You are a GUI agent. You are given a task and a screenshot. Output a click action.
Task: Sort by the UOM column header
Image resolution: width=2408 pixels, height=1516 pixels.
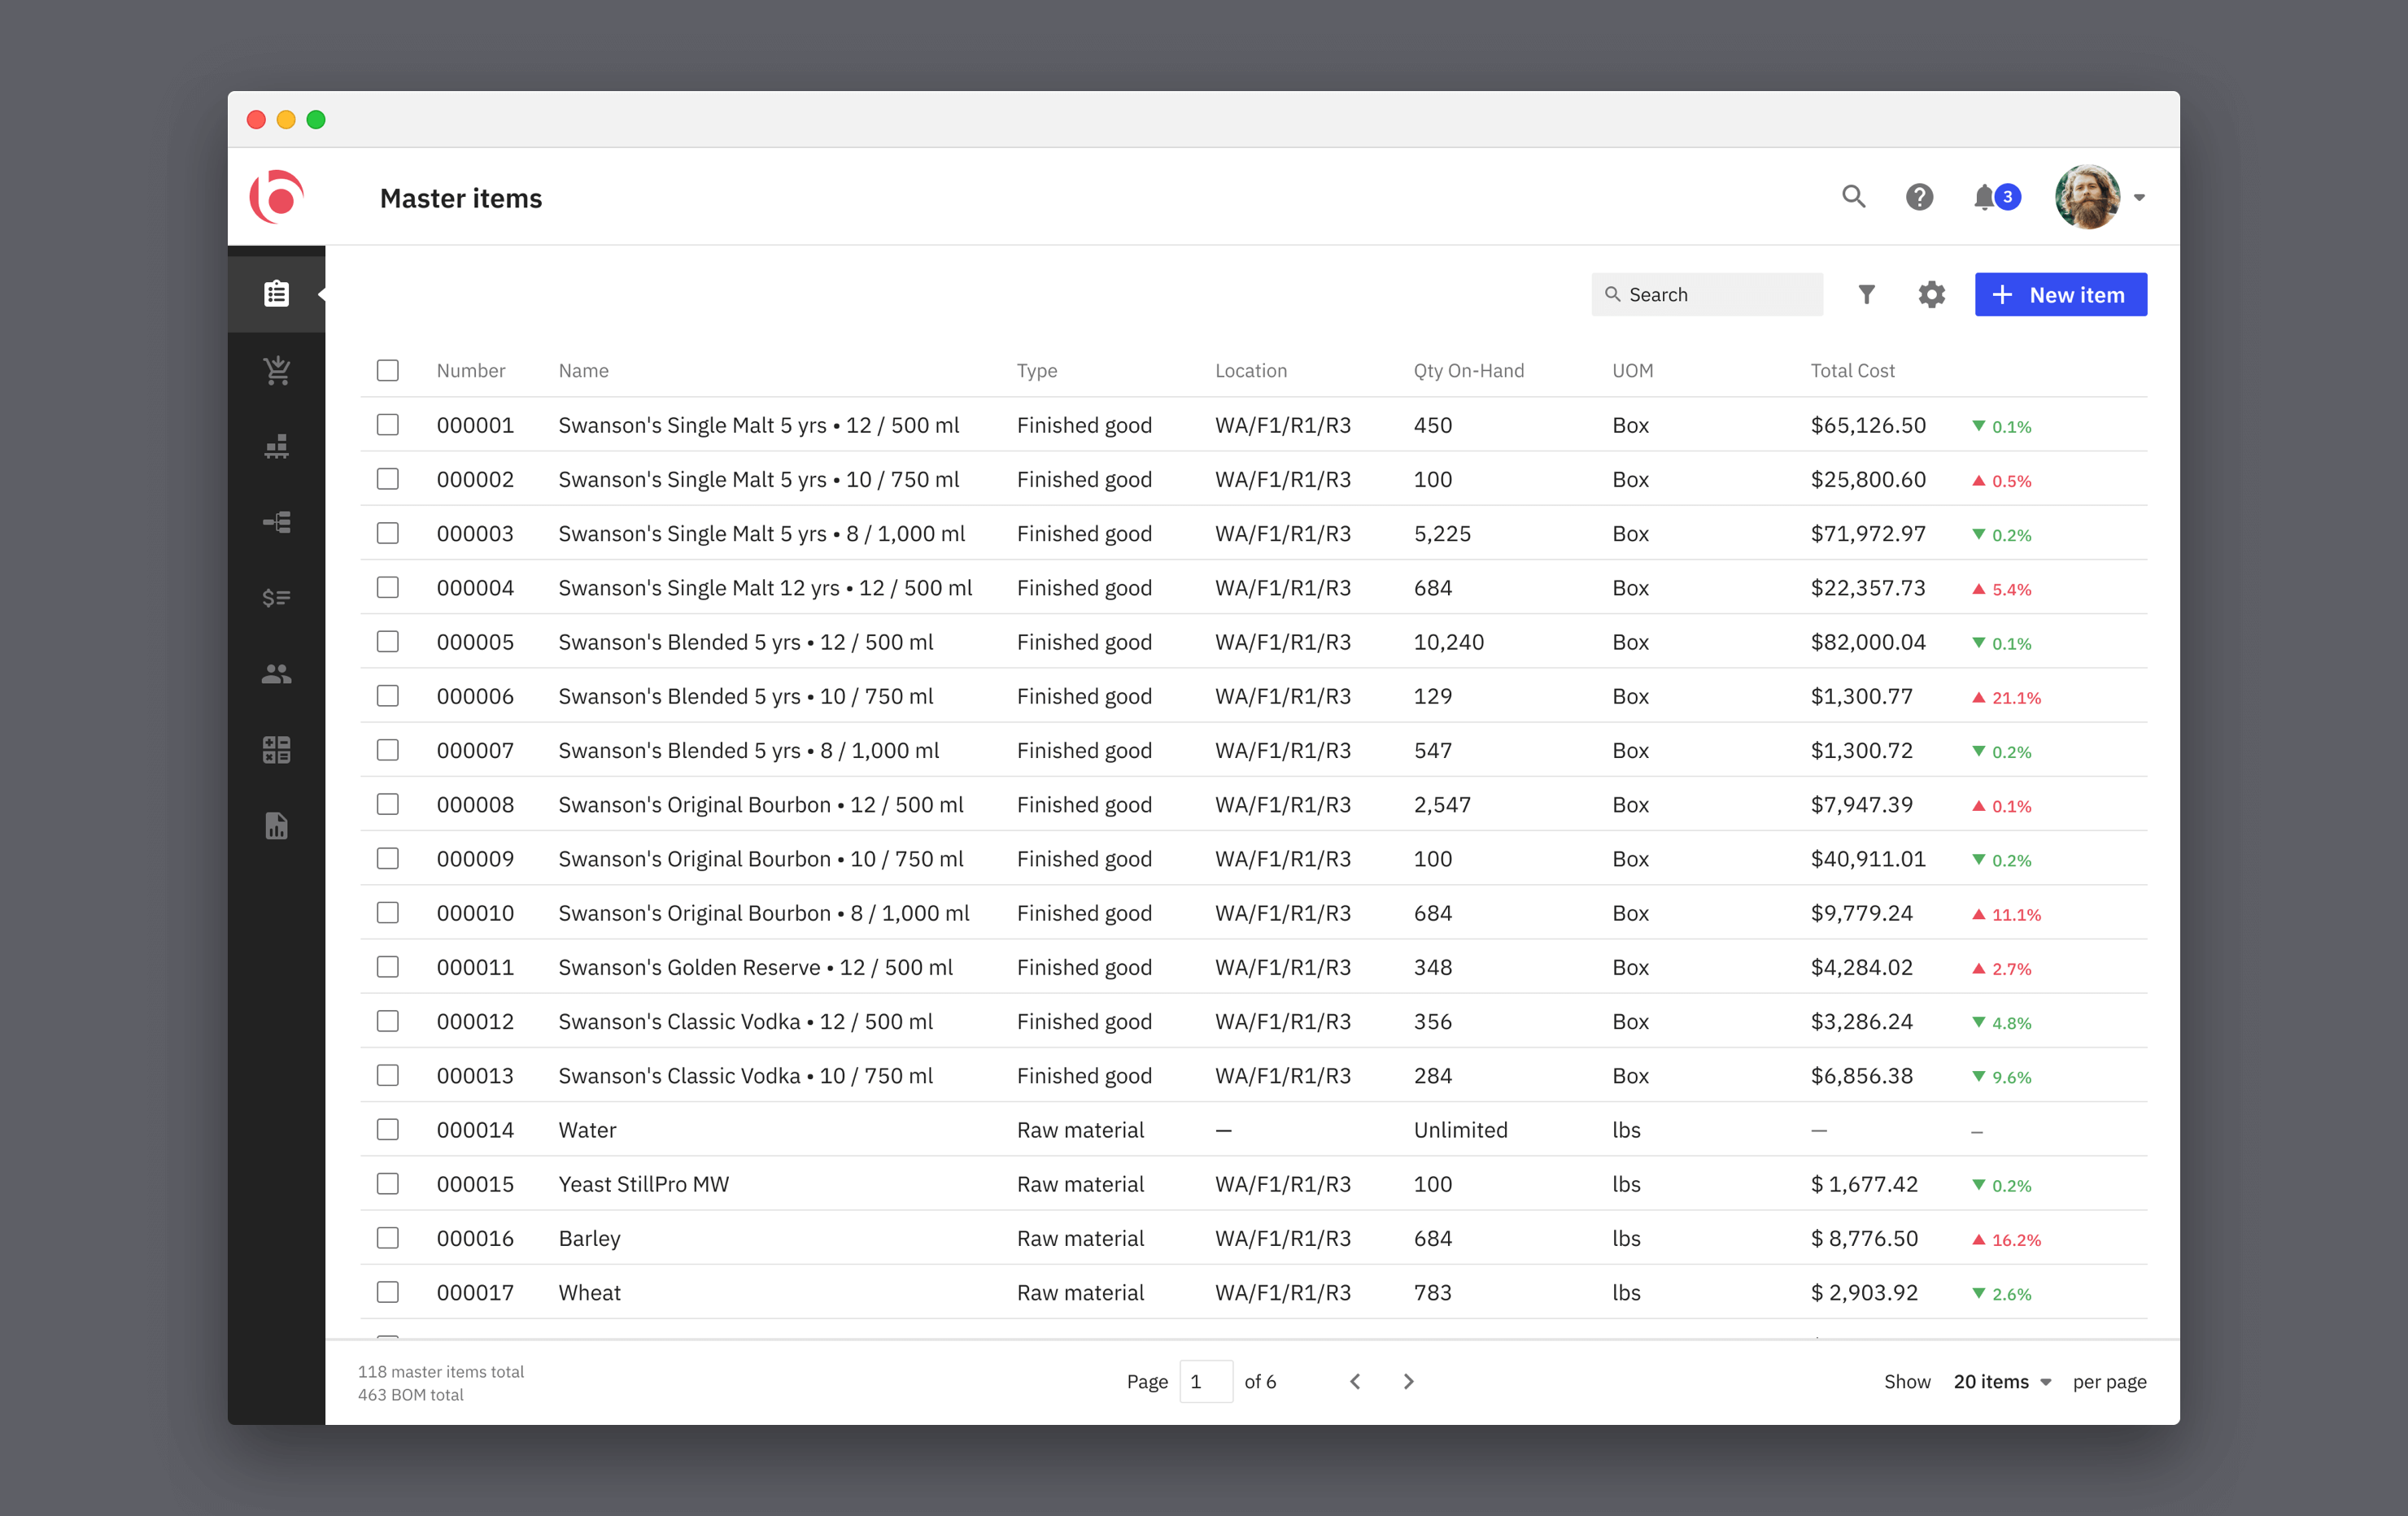(x=1632, y=370)
